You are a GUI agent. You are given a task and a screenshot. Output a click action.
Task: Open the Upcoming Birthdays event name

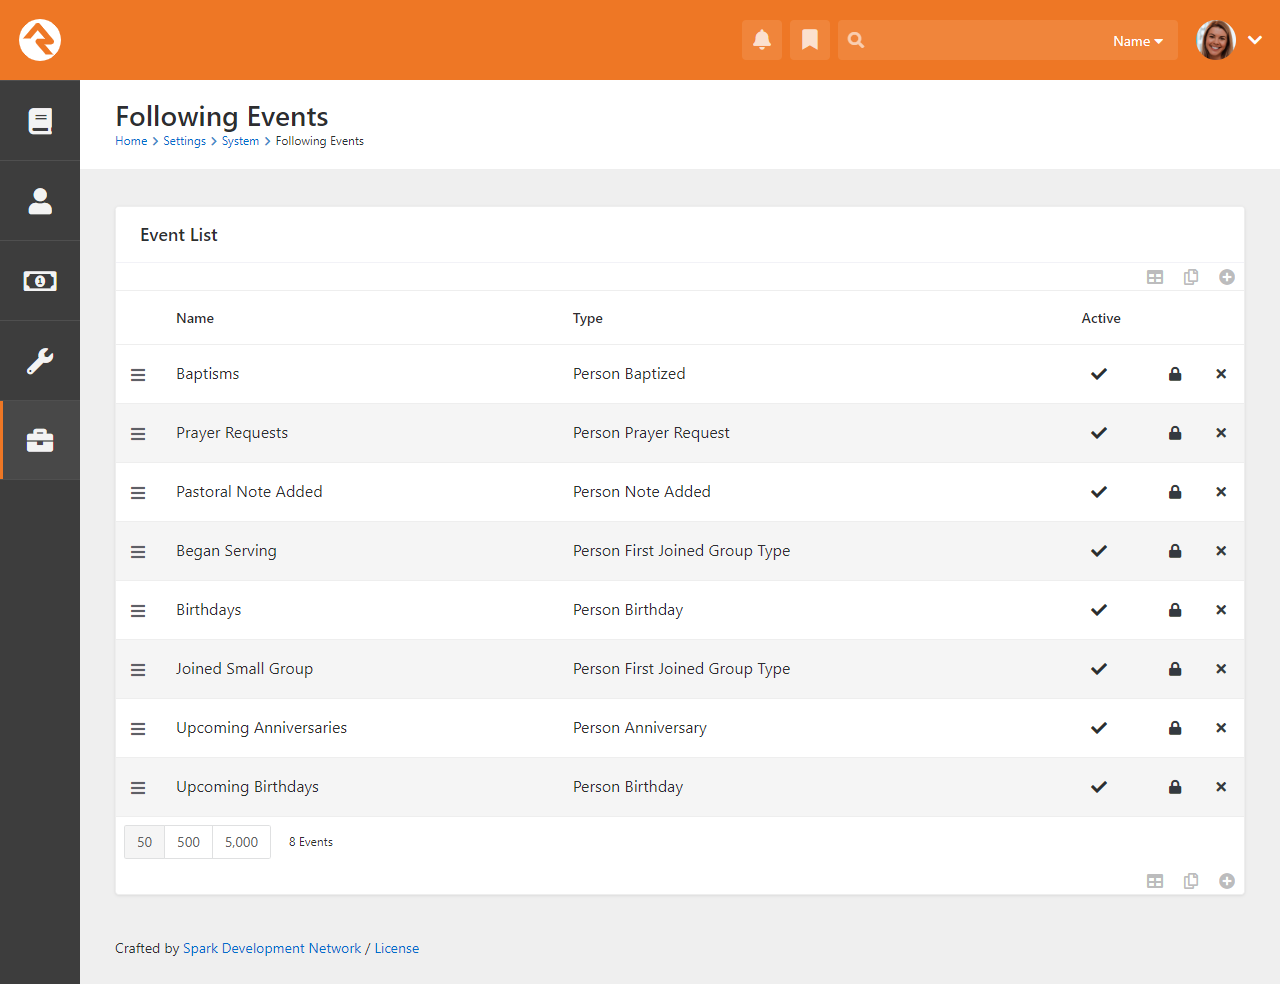click(247, 787)
